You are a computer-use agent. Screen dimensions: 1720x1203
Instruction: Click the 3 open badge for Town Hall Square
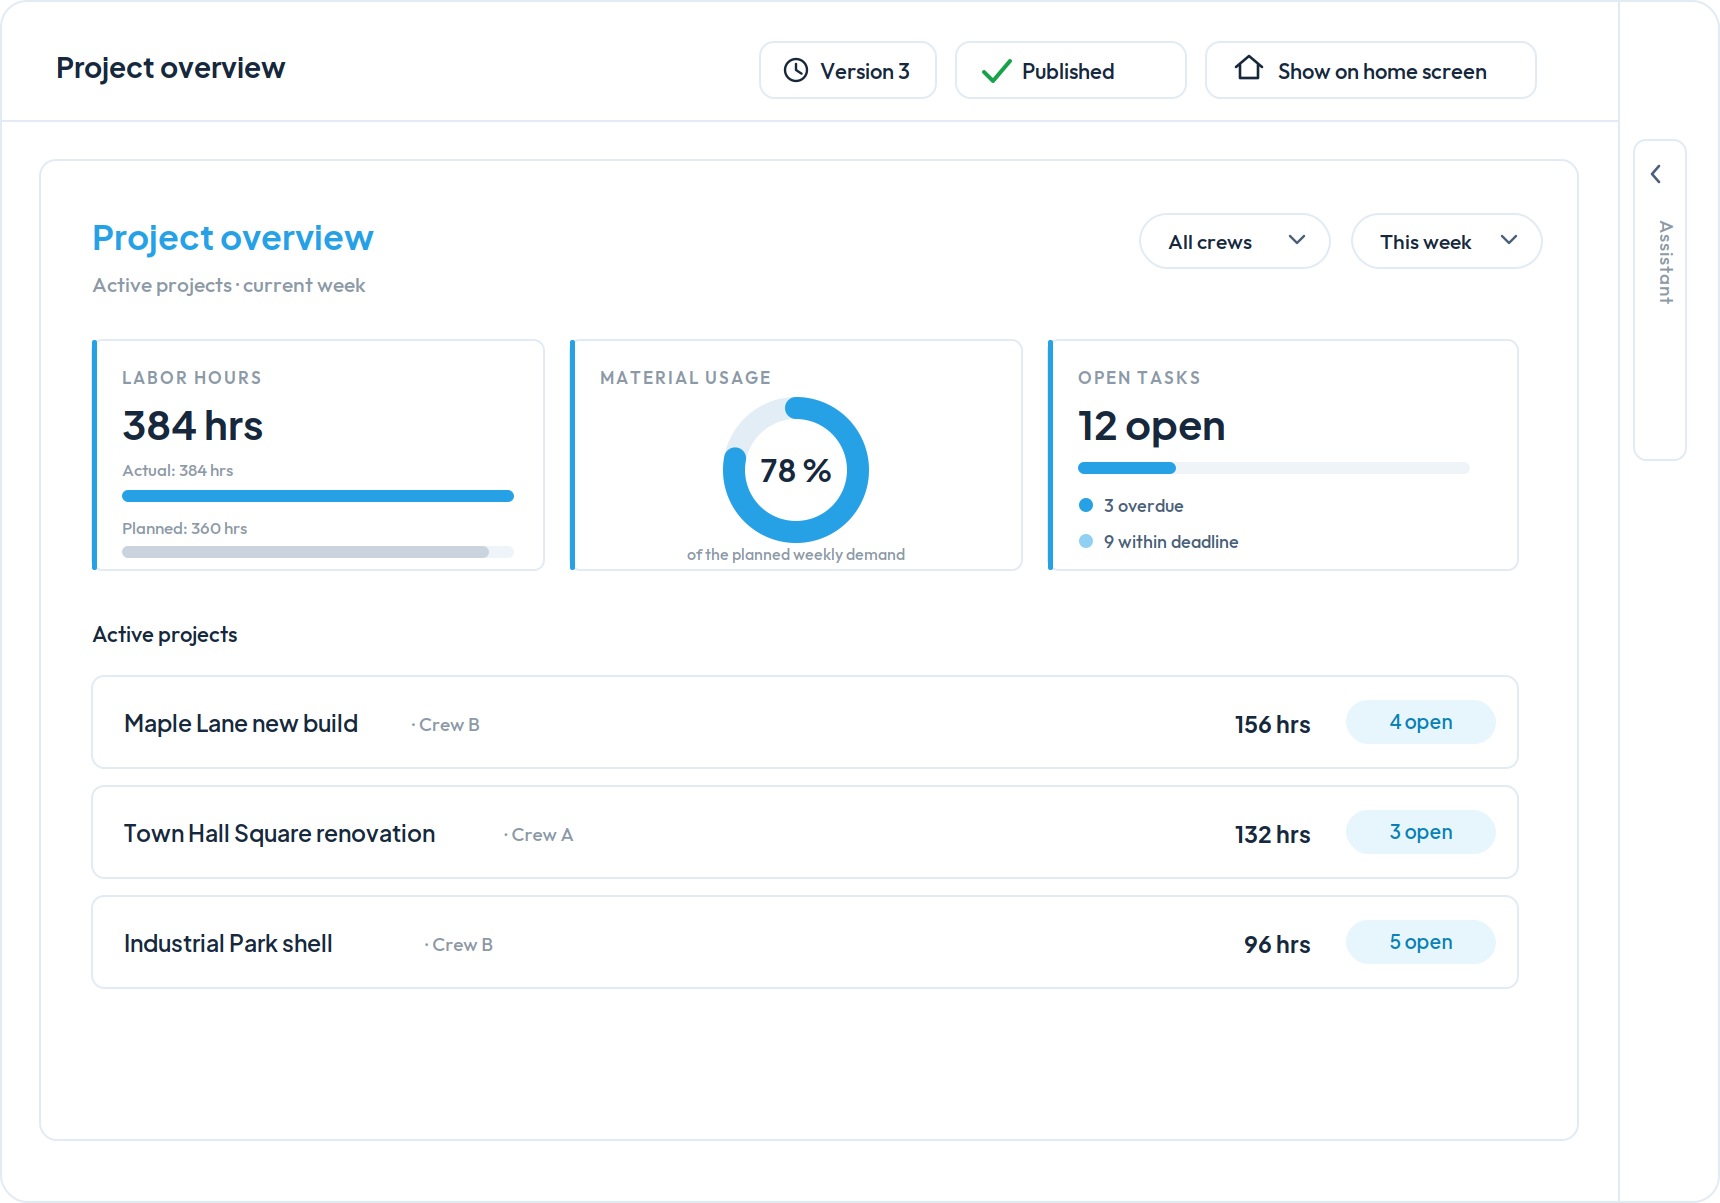pos(1421,832)
